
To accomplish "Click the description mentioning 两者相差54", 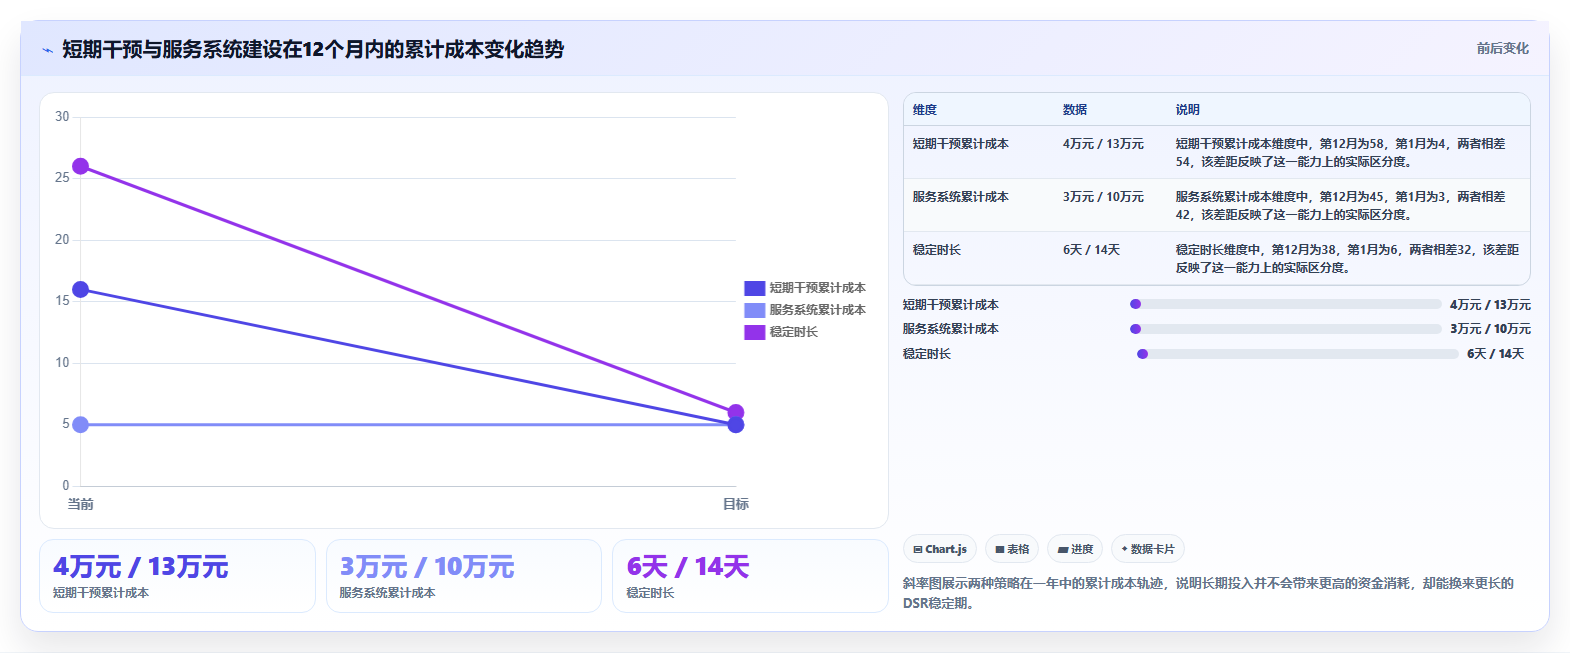I will [x=1340, y=153].
